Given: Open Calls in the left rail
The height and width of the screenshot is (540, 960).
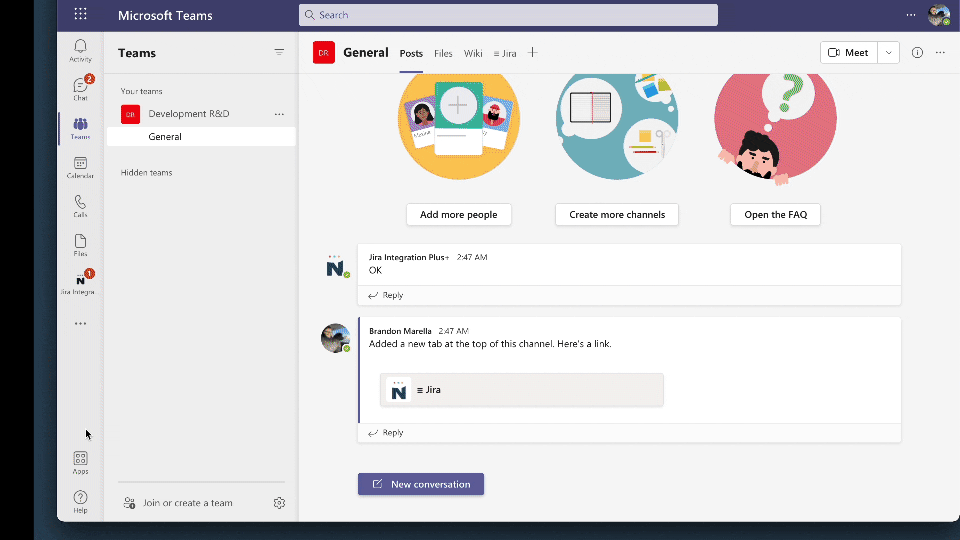Looking at the screenshot, I should (80, 206).
